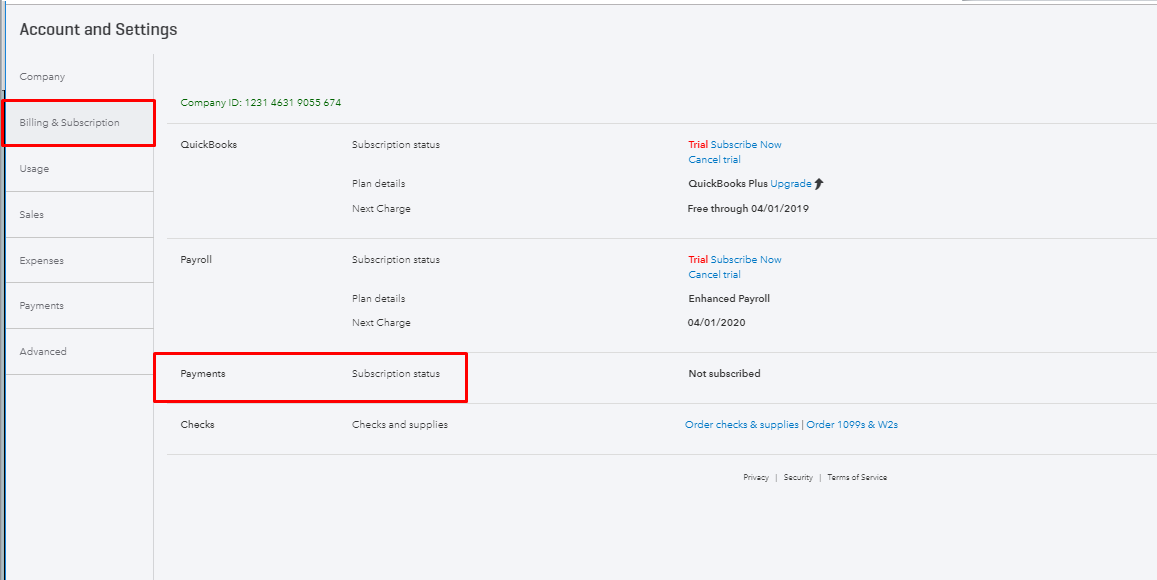The height and width of the screenshot is (580, 1157).
Task: Click Subscribe Now for Payroll
Action: tap(746, 259)
